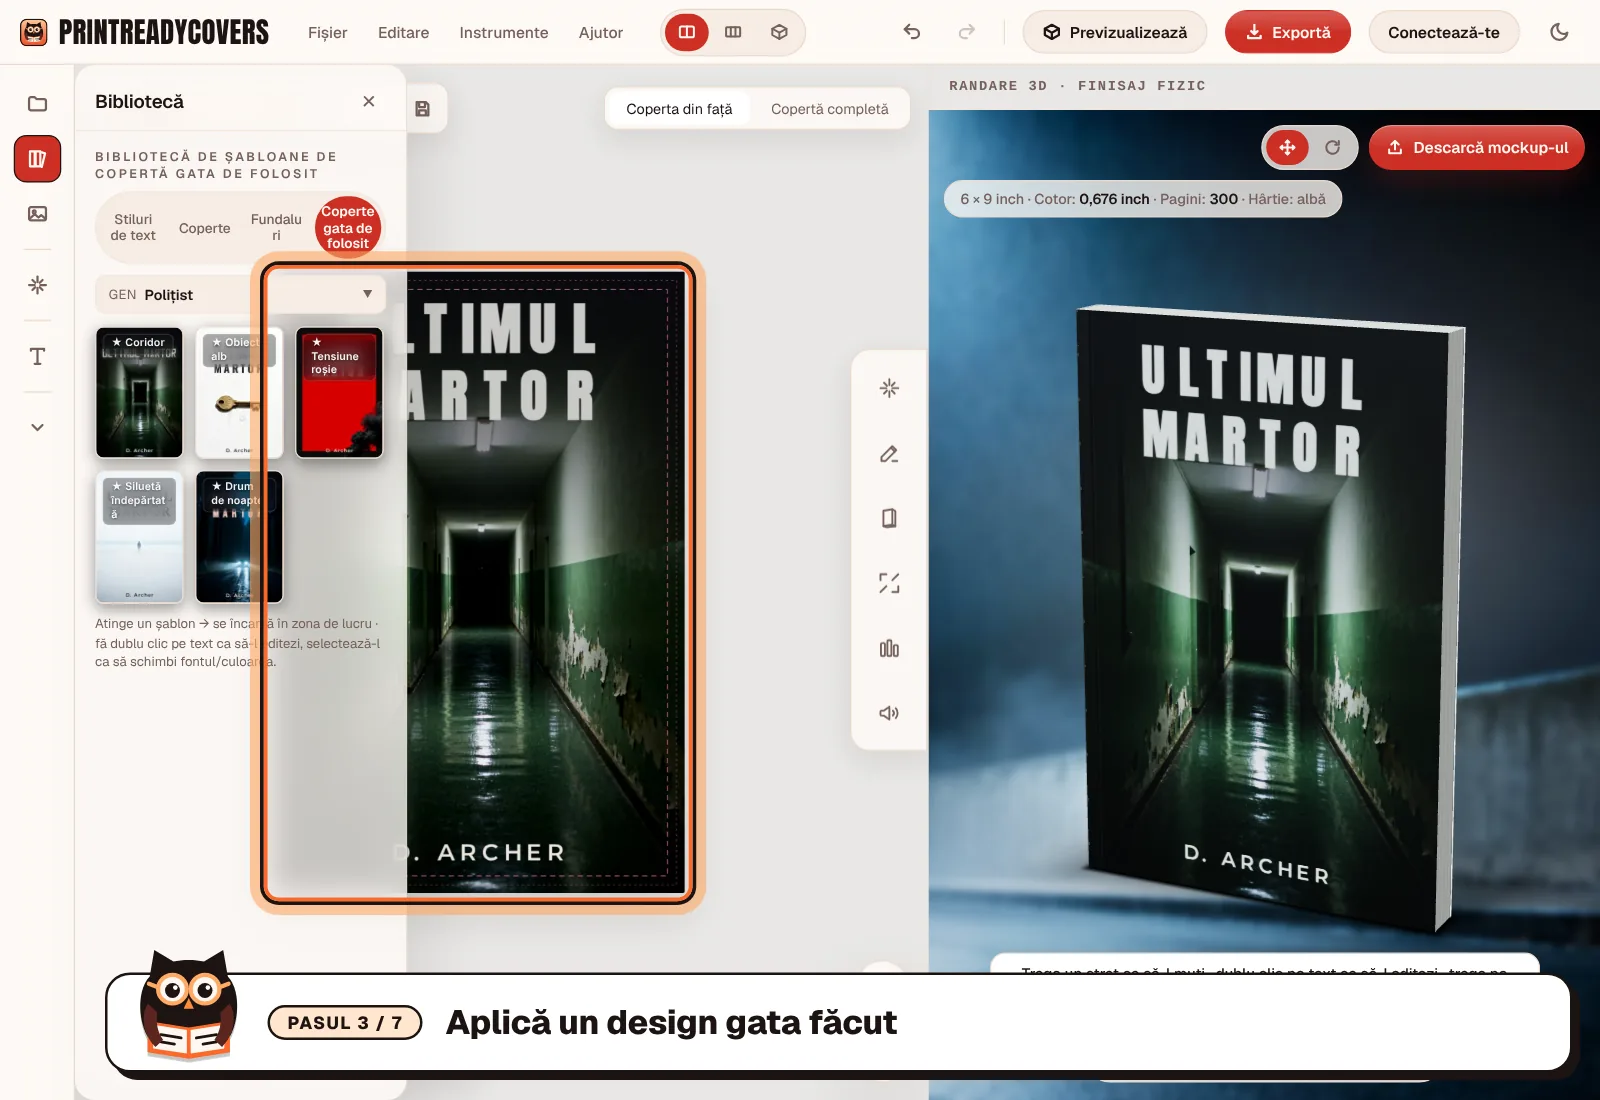Download mockup with Descarcă mockup-ul
This screenshot has width=1600, height=1100.
pos(1477,147)
